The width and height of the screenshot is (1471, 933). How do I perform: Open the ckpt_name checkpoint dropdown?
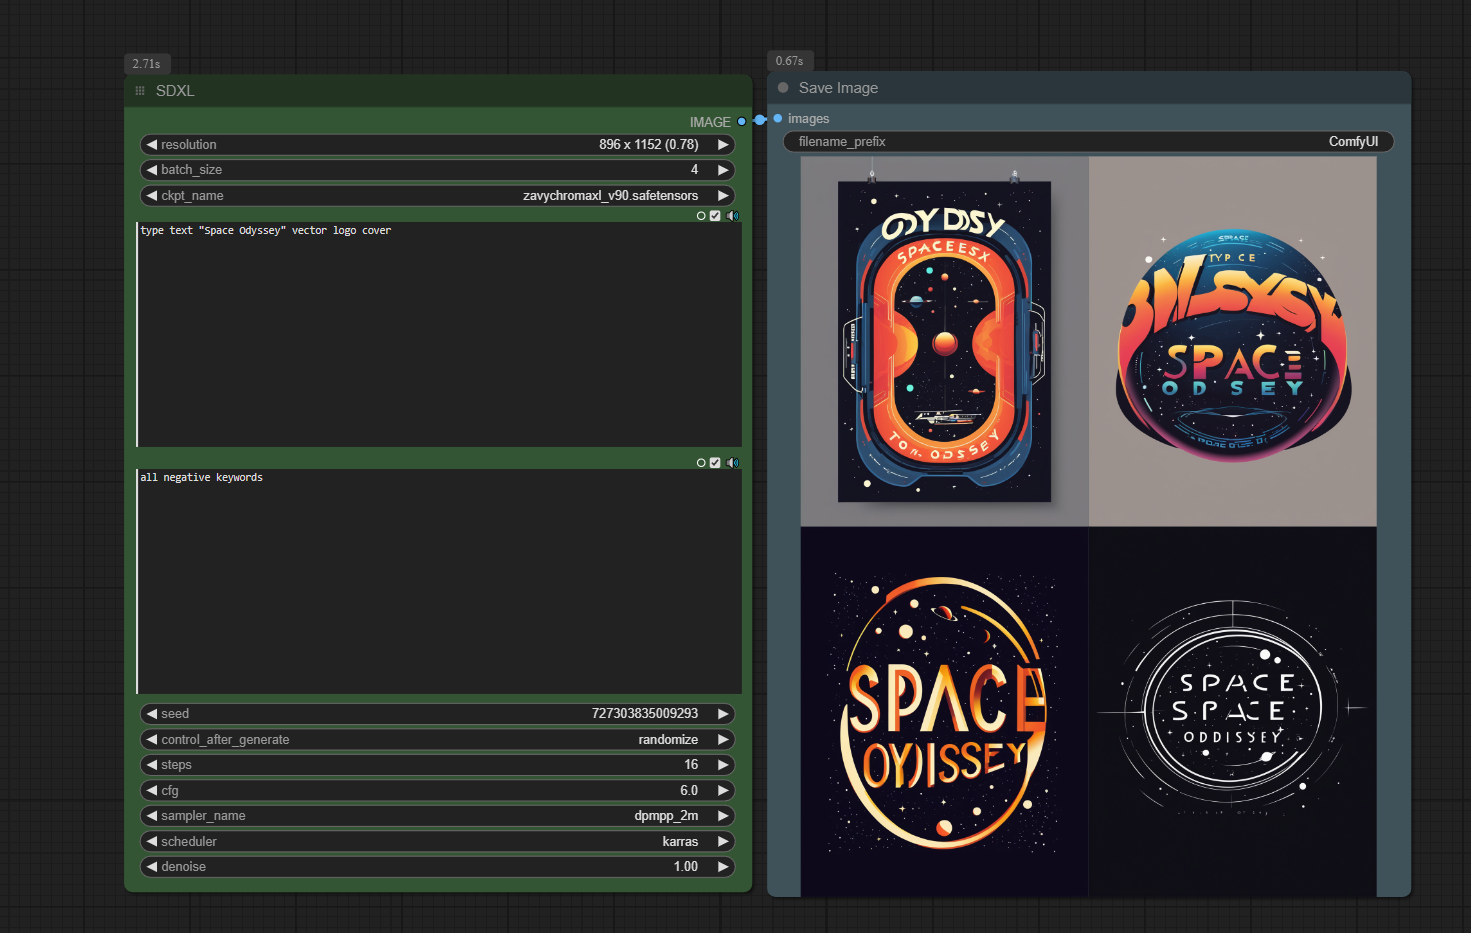(438, 196)
